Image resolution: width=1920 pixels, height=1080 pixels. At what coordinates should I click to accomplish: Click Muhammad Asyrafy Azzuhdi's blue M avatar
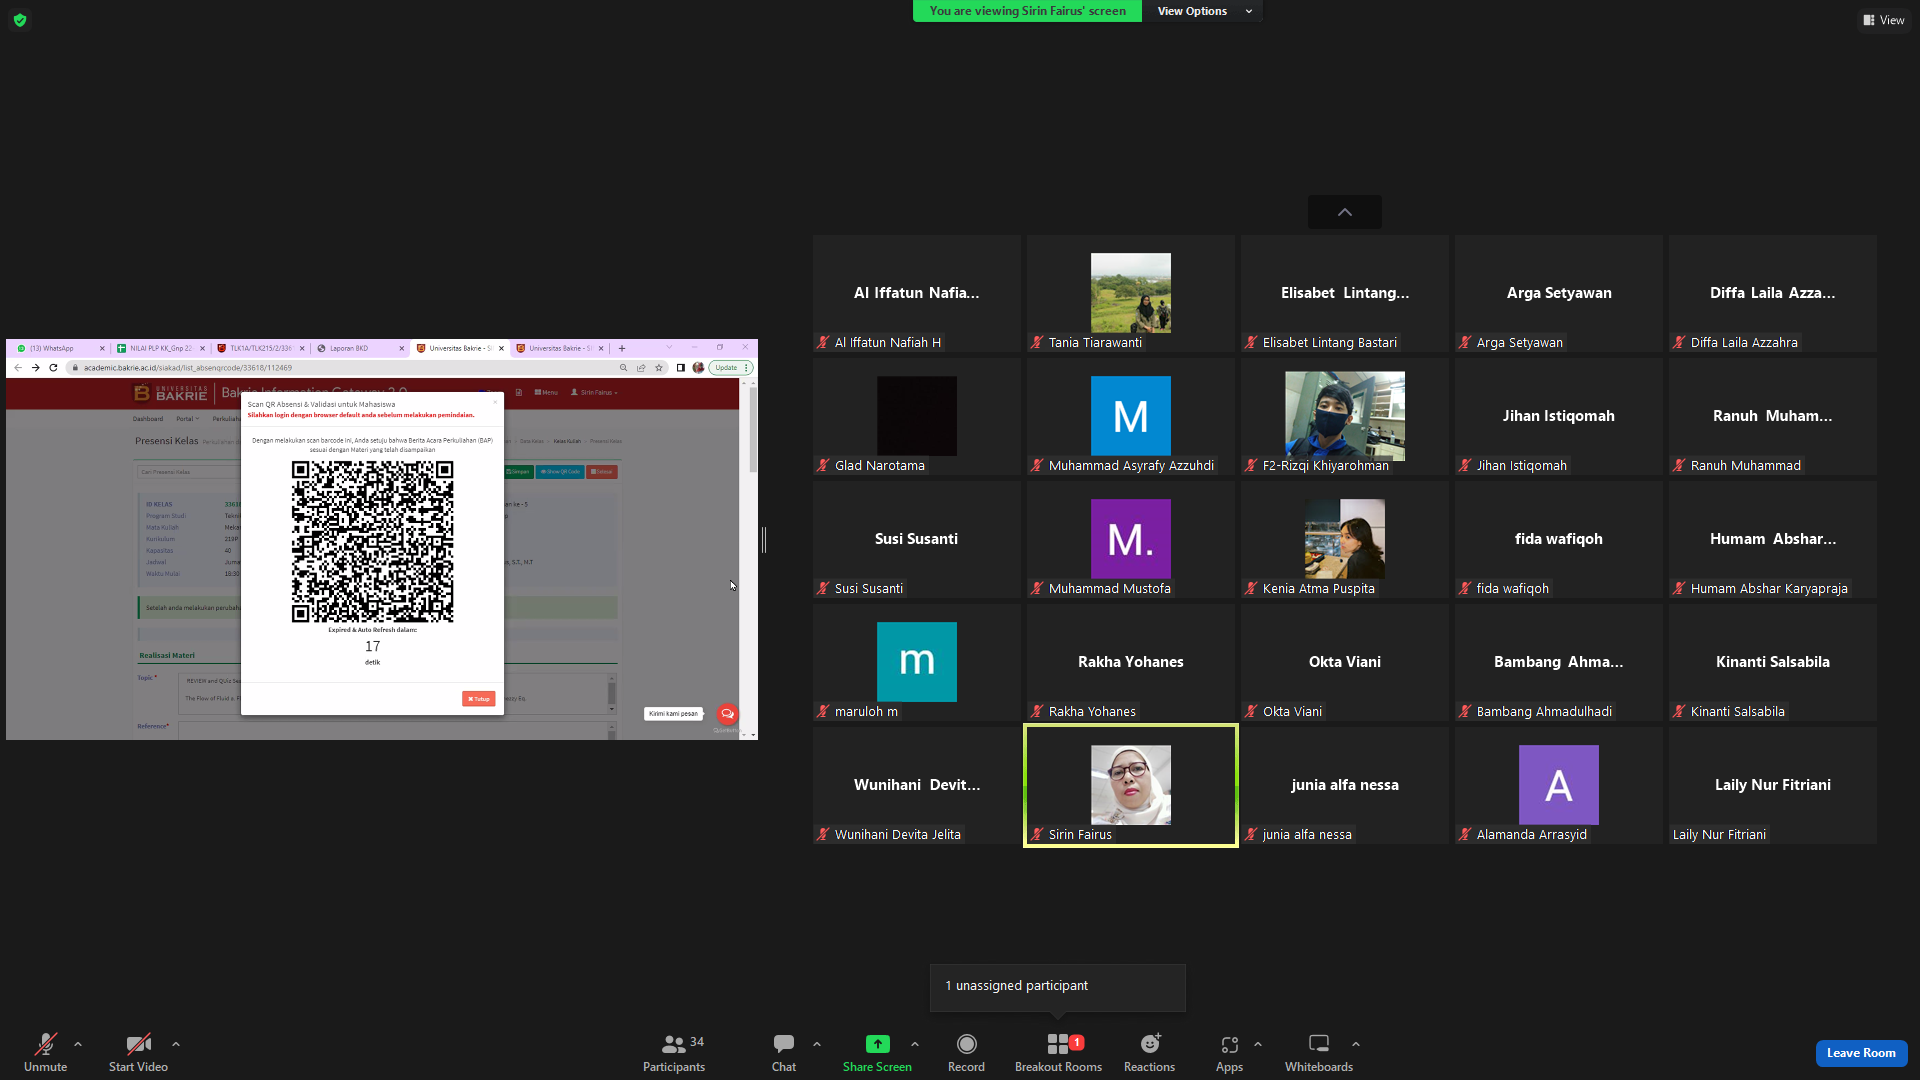click(x=1131, y=416)
